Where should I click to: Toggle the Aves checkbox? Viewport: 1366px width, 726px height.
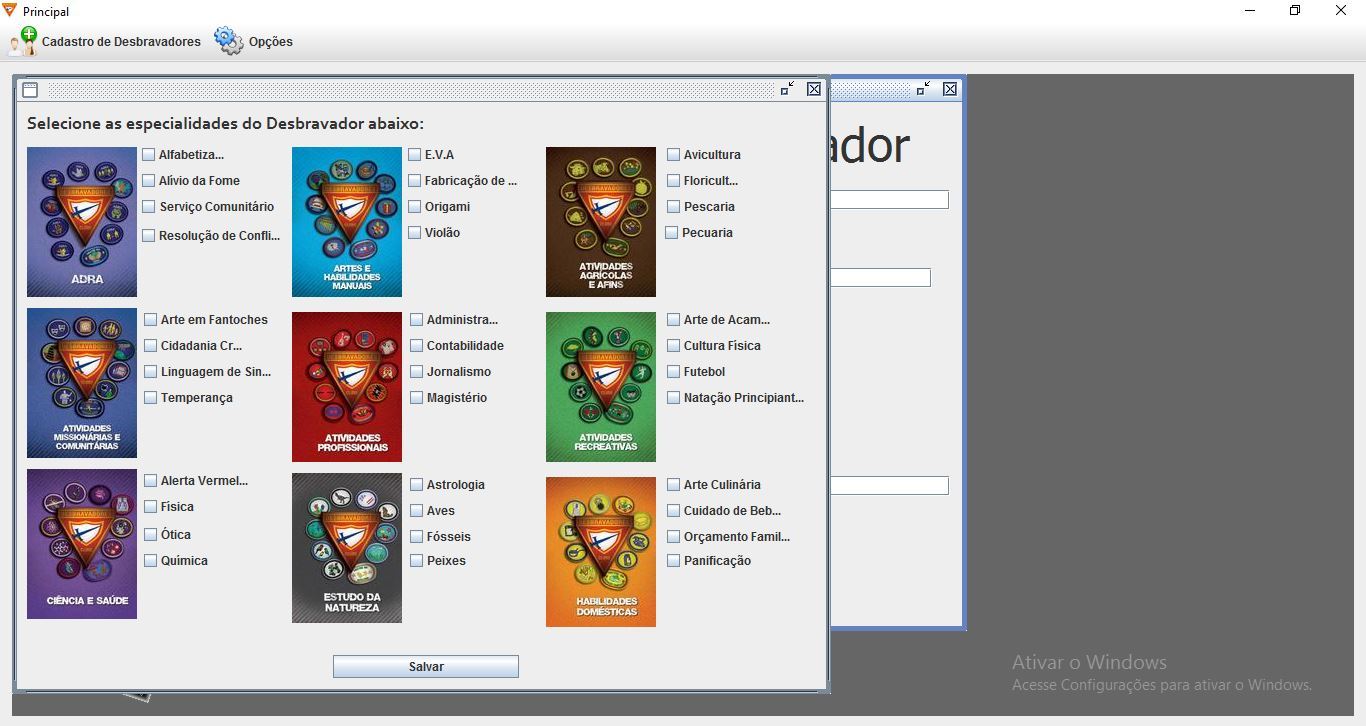(x=417, y=511)
